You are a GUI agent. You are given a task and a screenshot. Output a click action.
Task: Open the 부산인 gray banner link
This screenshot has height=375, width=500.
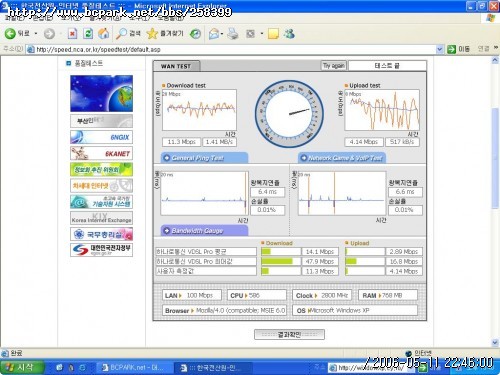101,121
